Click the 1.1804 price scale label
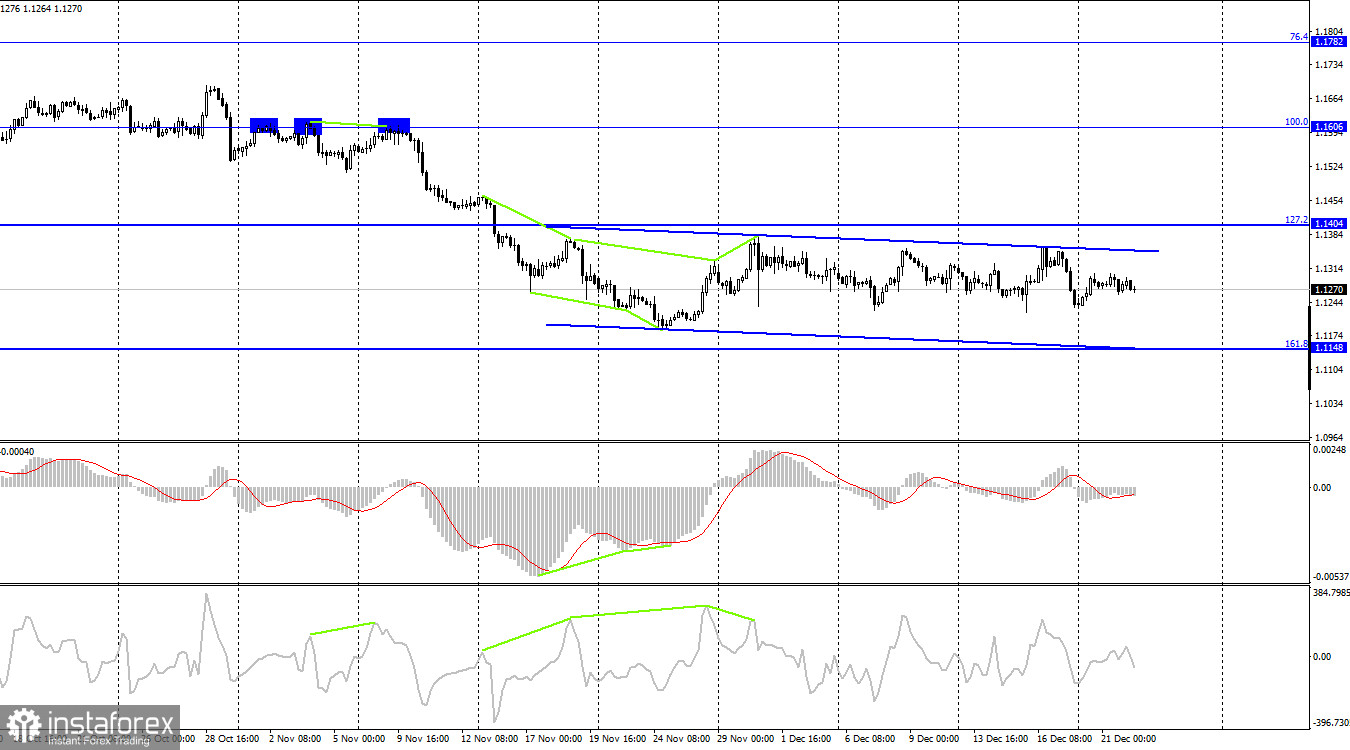1350x750 pixels. click(1331, 31)
